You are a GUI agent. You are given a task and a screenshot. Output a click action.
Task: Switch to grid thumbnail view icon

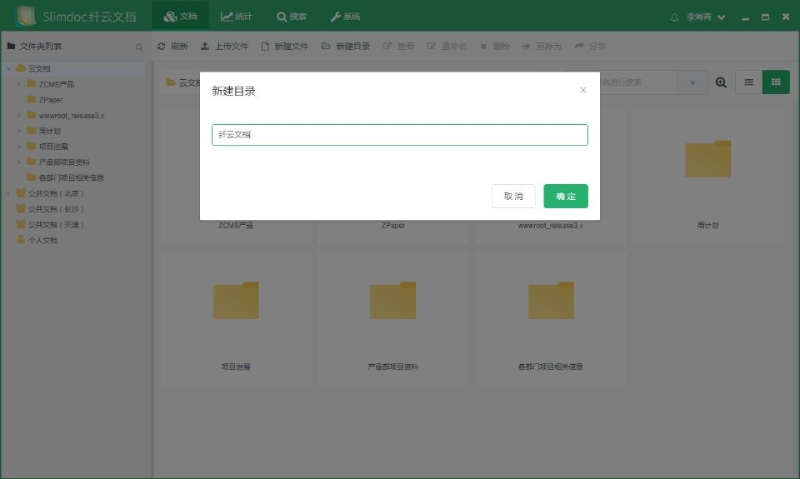(x=775, y=82)
